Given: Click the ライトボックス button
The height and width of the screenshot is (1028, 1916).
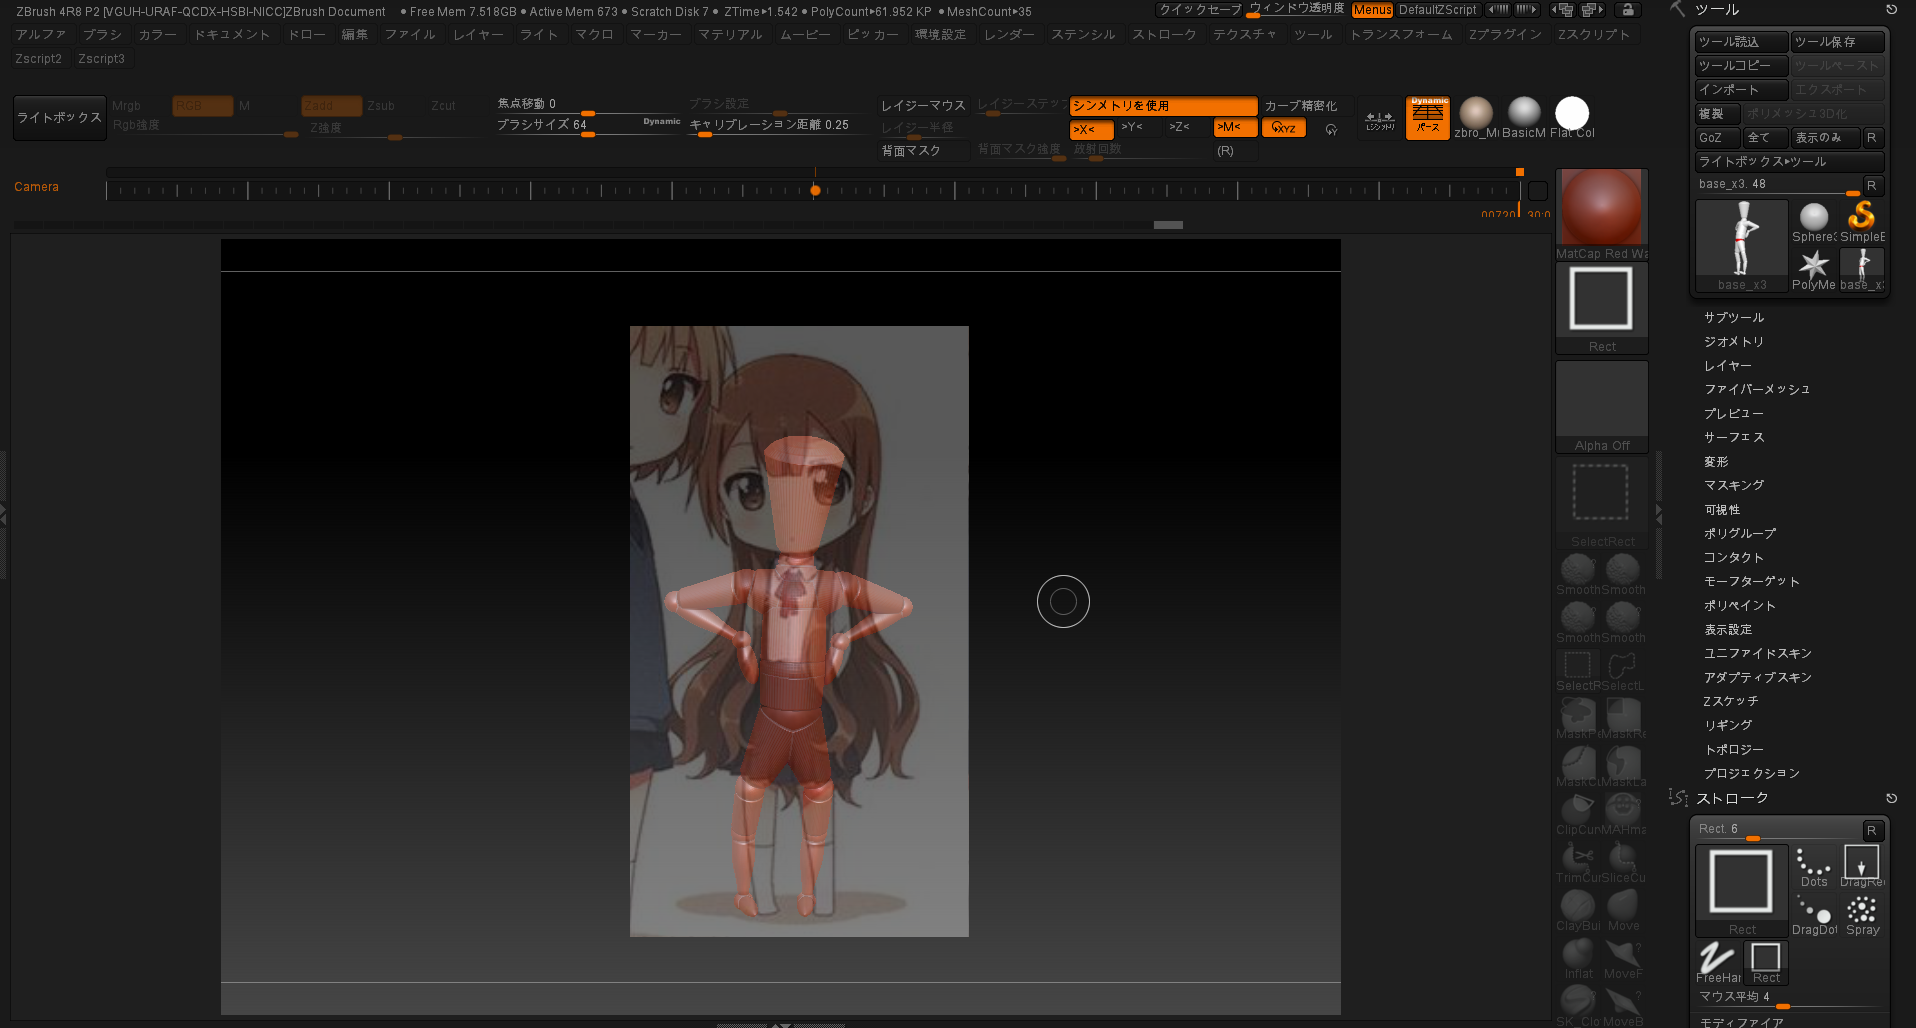Looking at the screenshot, I should (60, 117).
